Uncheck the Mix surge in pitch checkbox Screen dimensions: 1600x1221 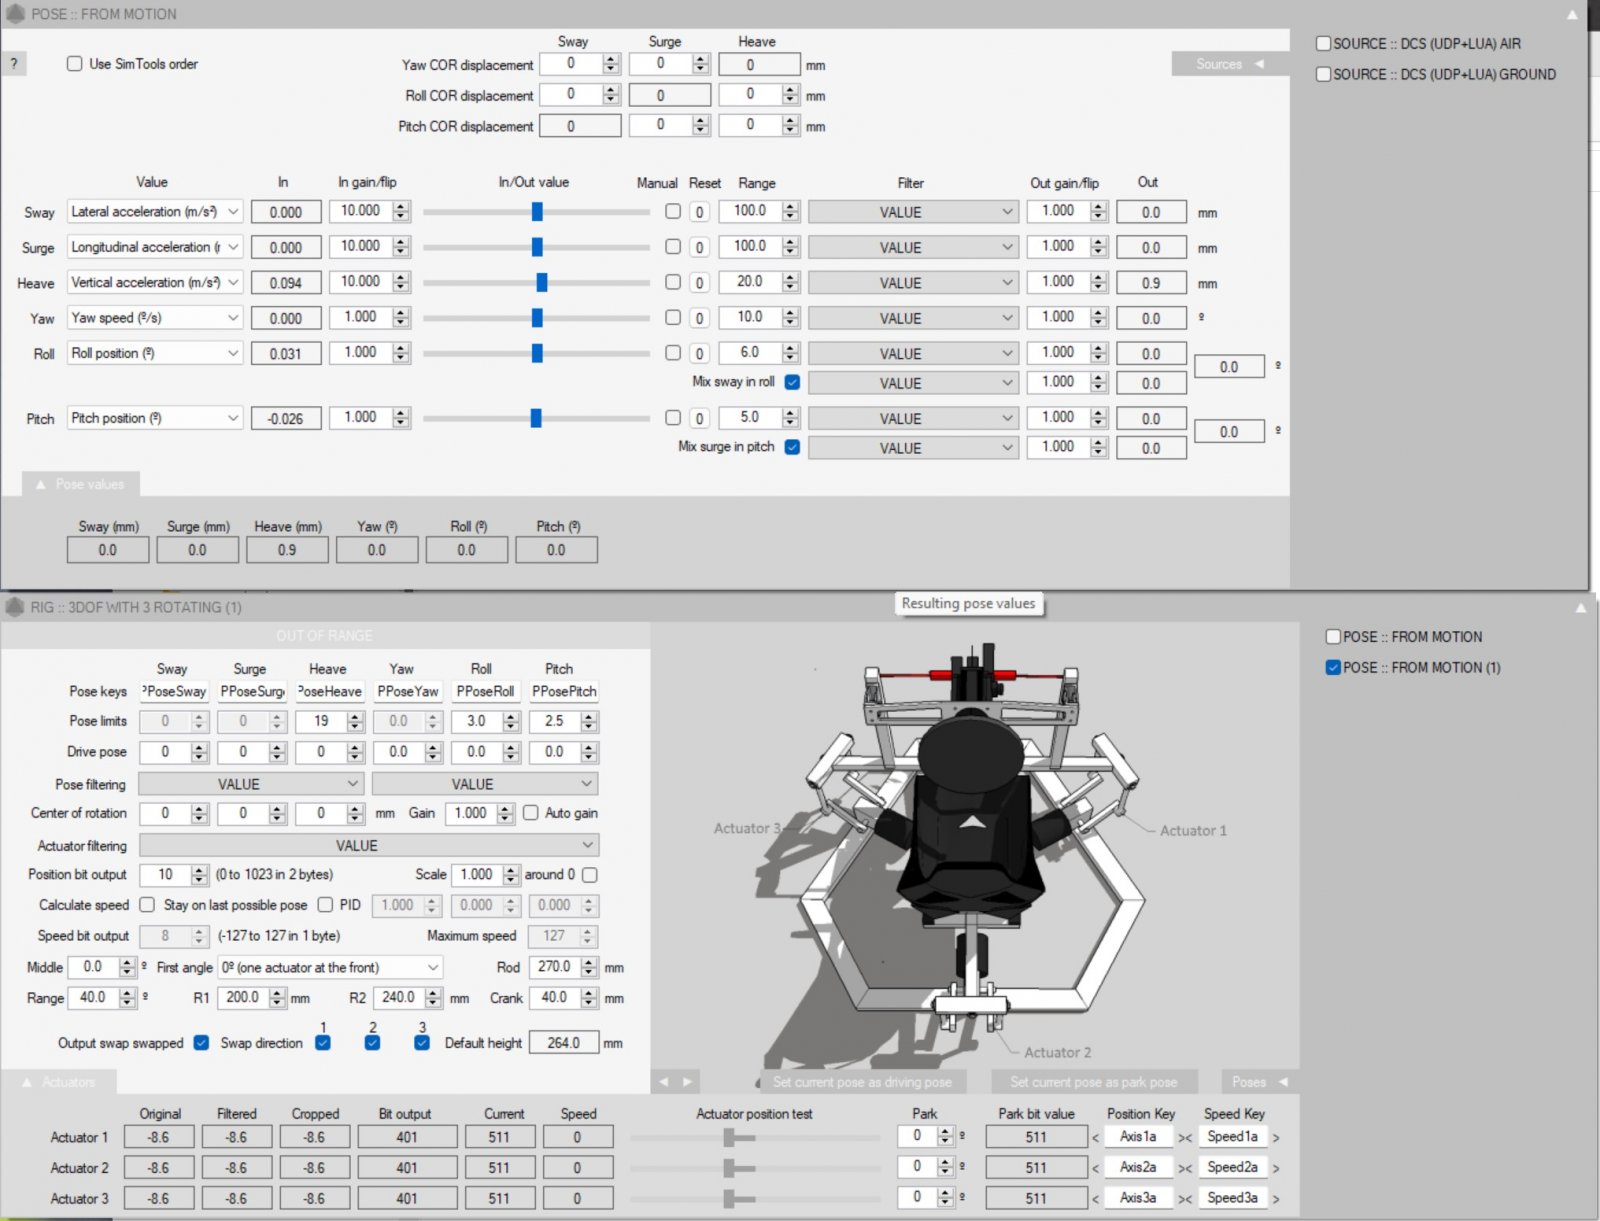click(792, 447)
